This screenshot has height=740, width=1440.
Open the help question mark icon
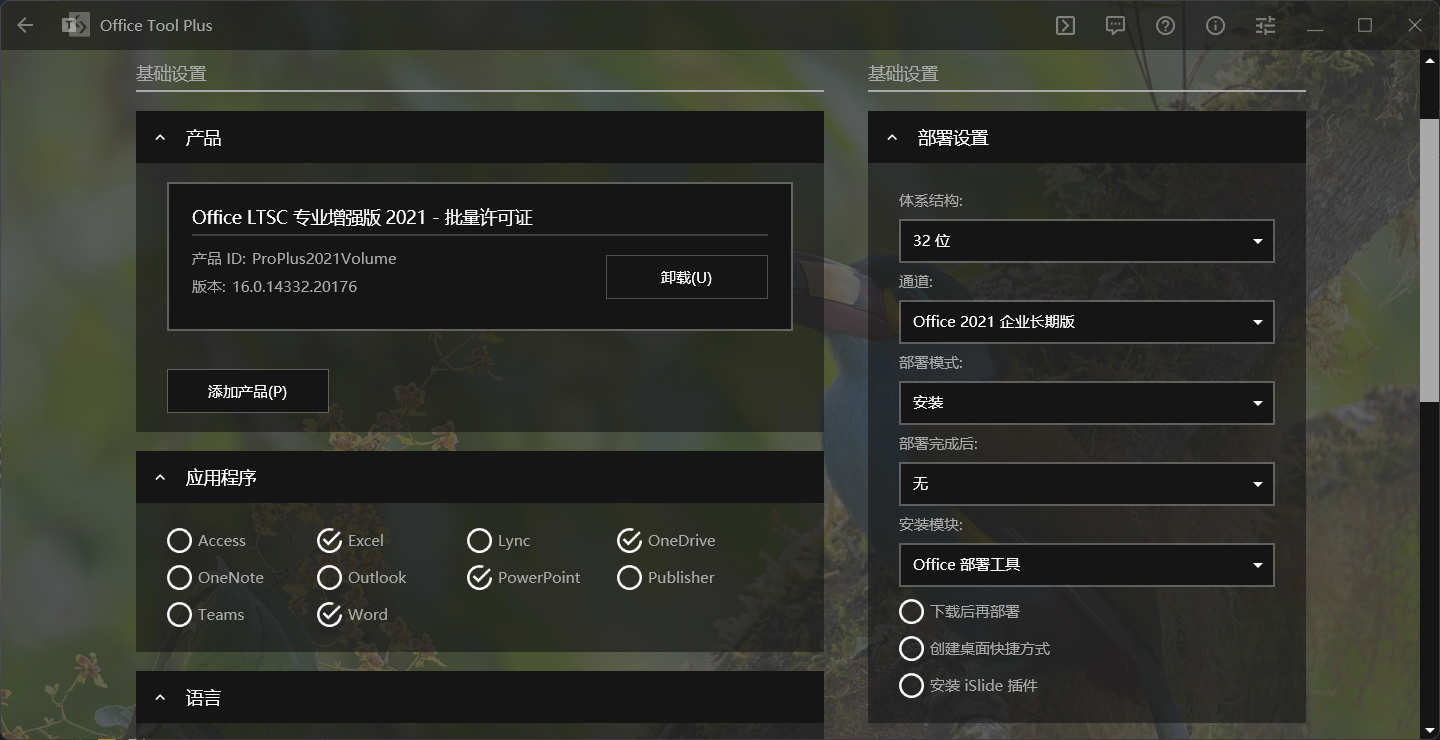[1166, 26]
